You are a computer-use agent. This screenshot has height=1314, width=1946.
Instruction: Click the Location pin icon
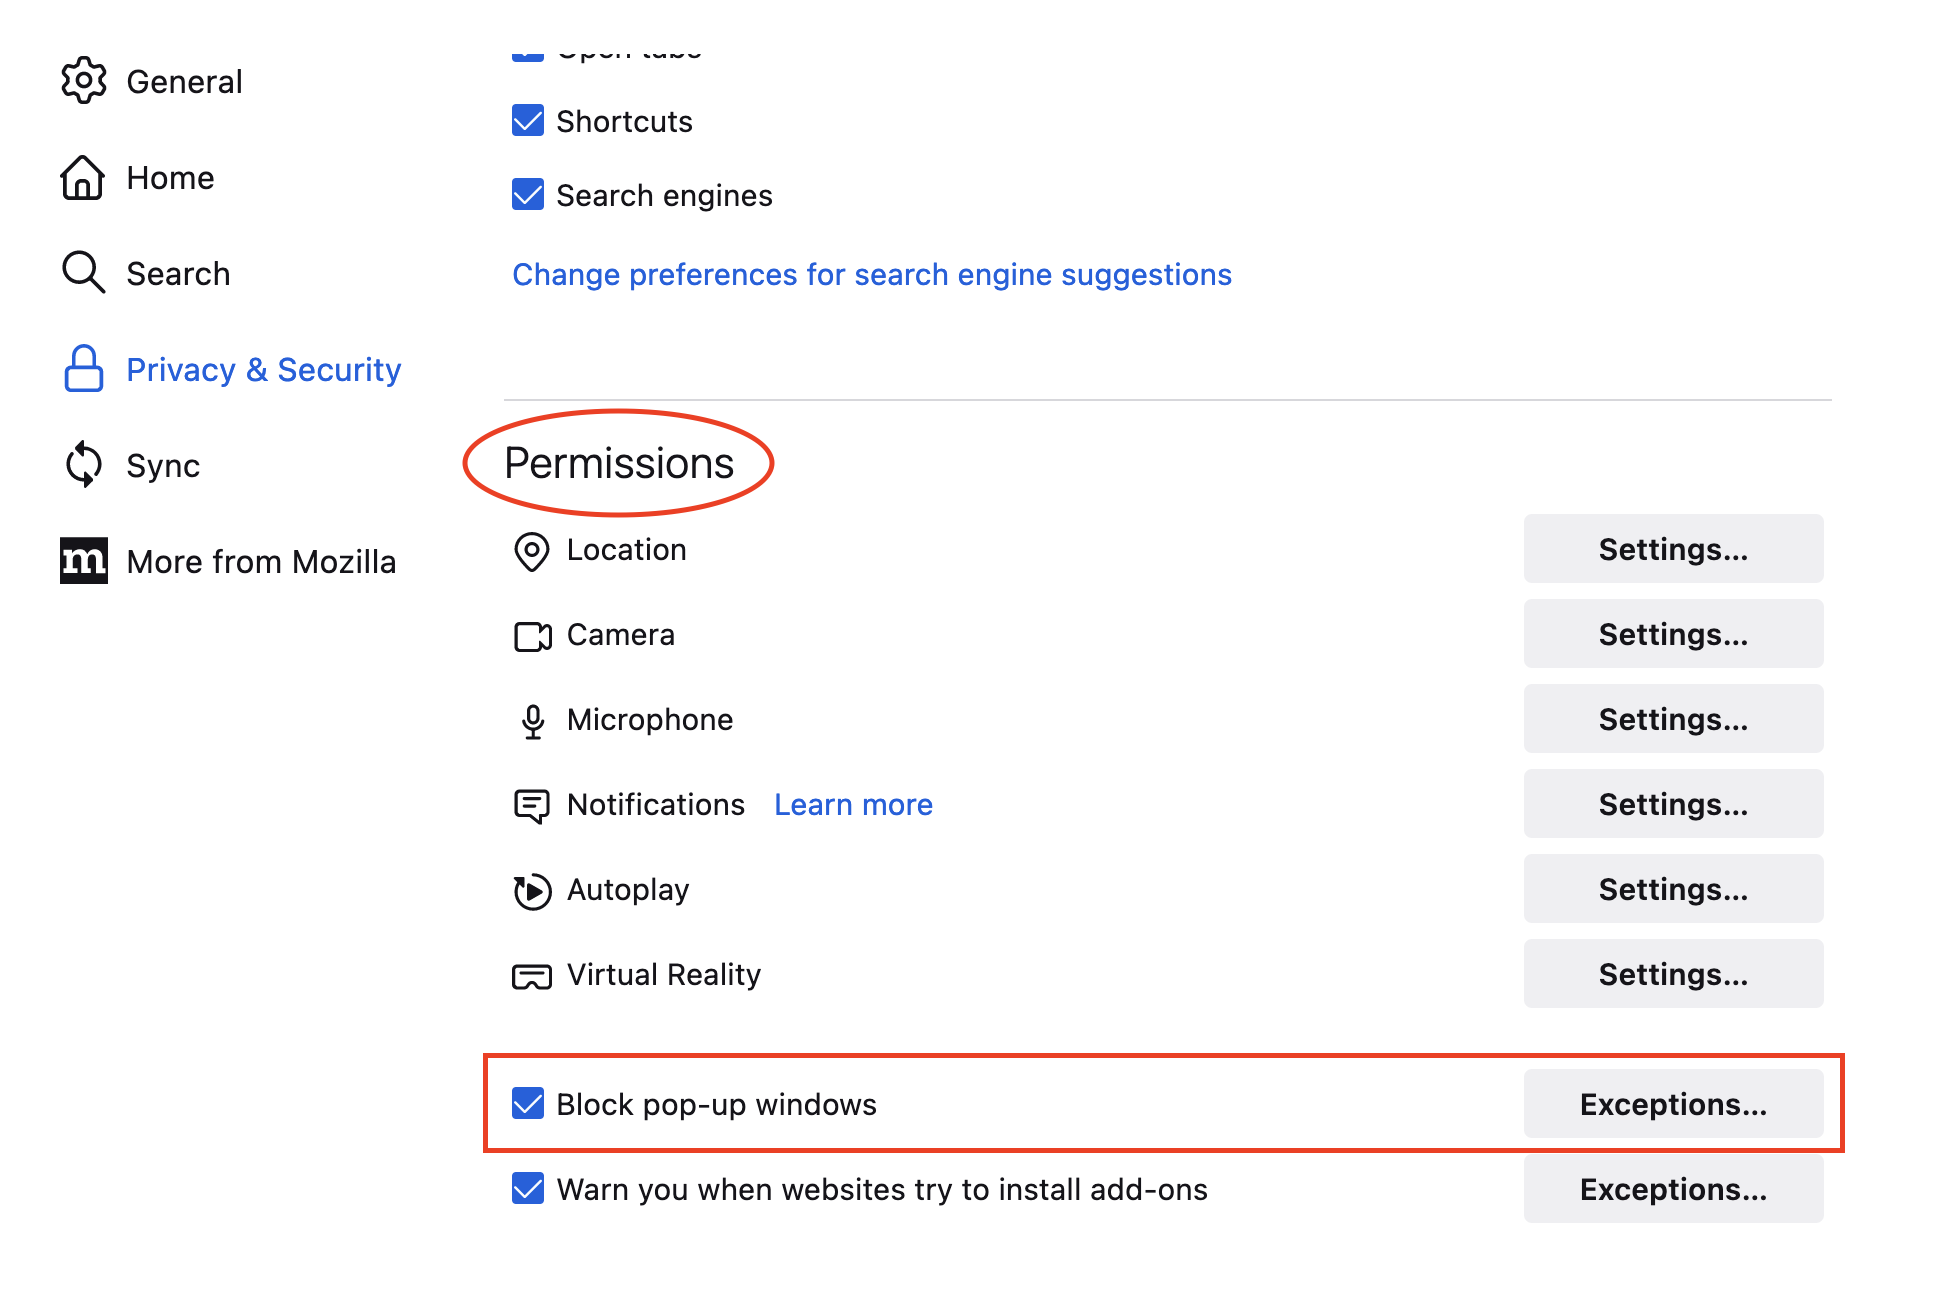[x=532, y=551]
